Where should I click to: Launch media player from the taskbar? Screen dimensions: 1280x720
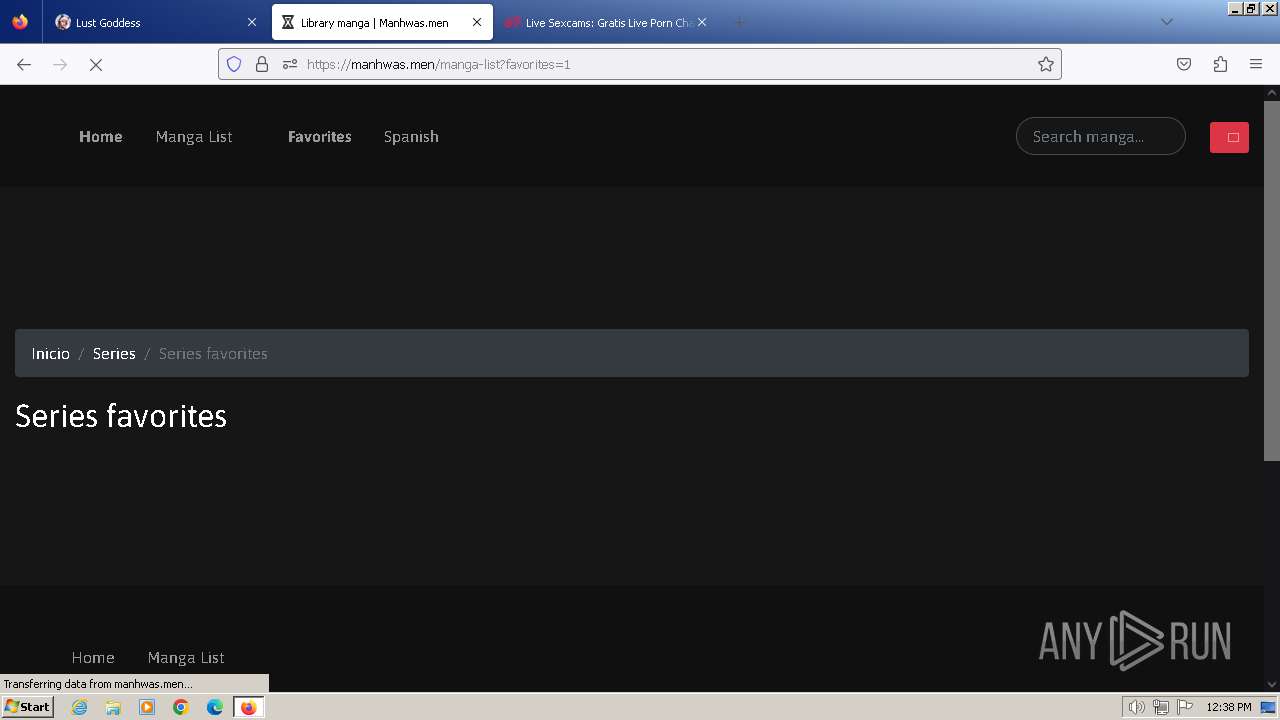(x=147, y=707)
